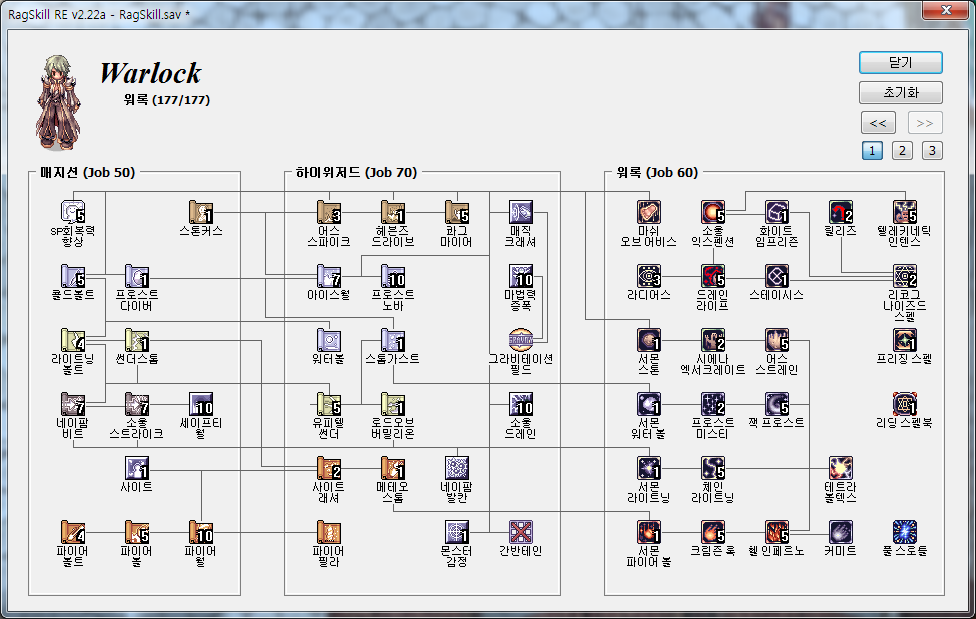Screen dimensions: 976x619
Task: Select the 텔레키네틱 인텐스 skill icon
Action: click(904, 212)
